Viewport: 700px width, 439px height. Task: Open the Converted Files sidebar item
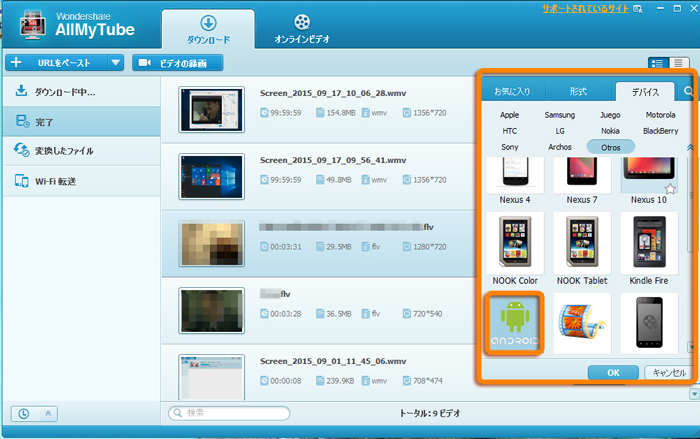pos(82,151)
